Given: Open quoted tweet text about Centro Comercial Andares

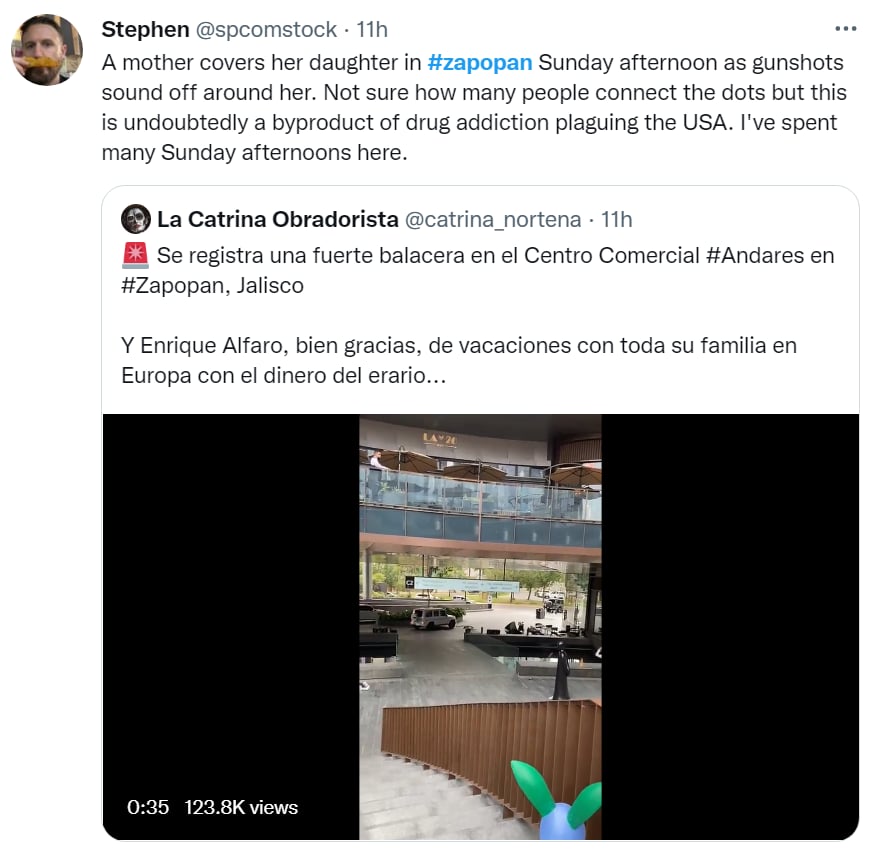Looking at the screenshot, I should (x=477, y=270).
